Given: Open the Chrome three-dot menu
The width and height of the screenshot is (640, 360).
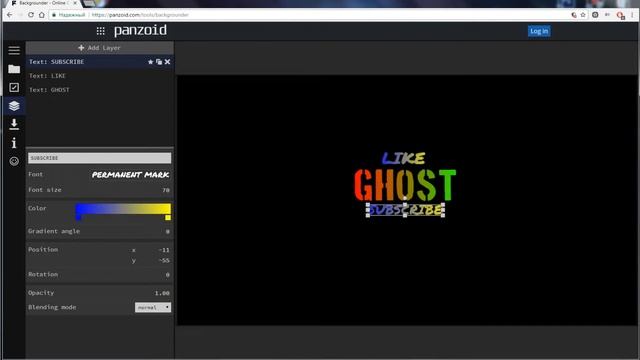Looking at the screenshot, I should click(632, 15).
